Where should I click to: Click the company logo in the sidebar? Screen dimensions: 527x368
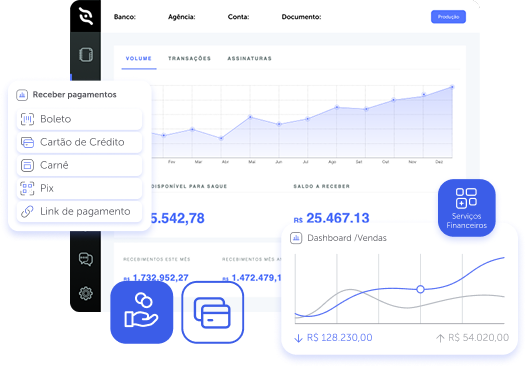[86, 16]
